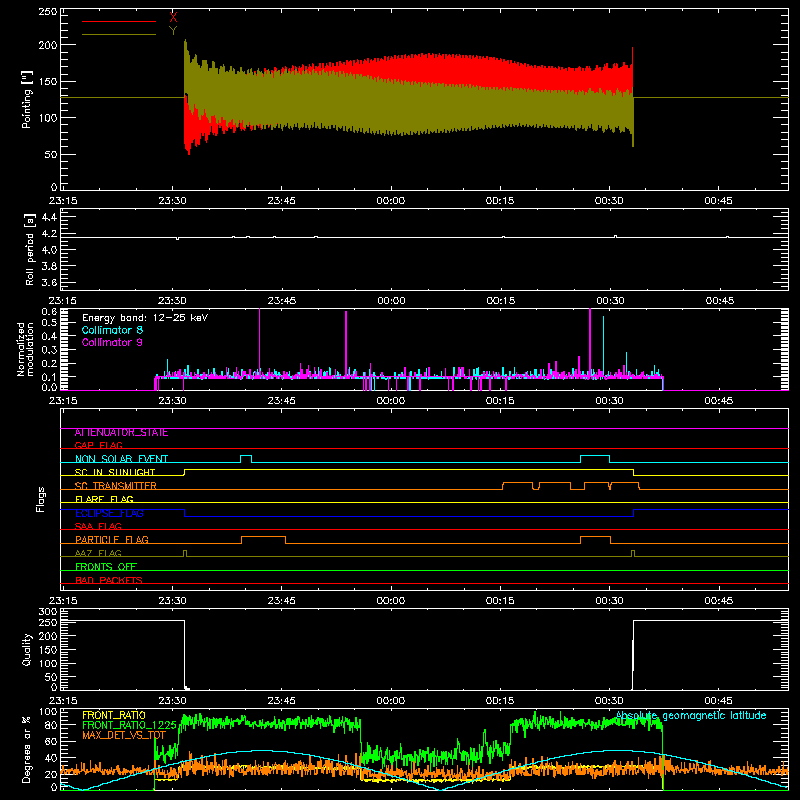Select the SC_TRANSMITTER flag label
The image size is (800, 800).
tap(116, 486)
